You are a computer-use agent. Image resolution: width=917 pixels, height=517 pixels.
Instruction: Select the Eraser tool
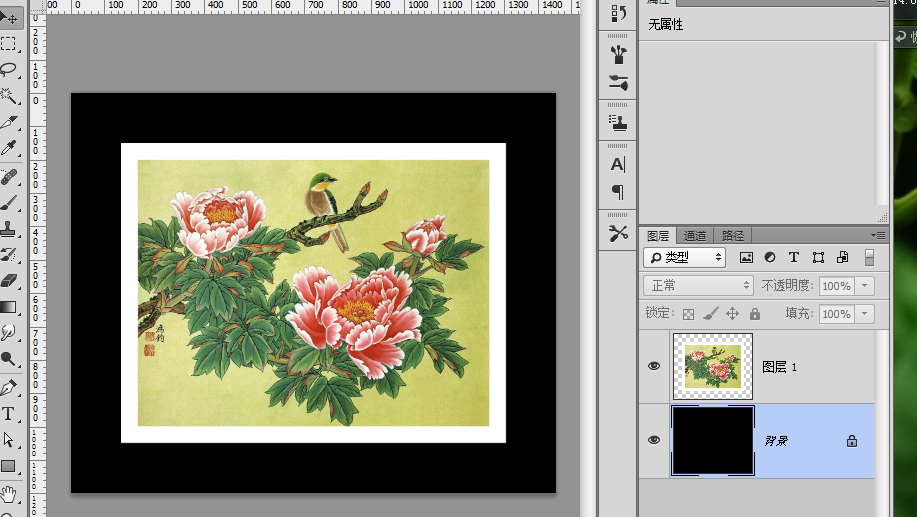click(9, 280)
